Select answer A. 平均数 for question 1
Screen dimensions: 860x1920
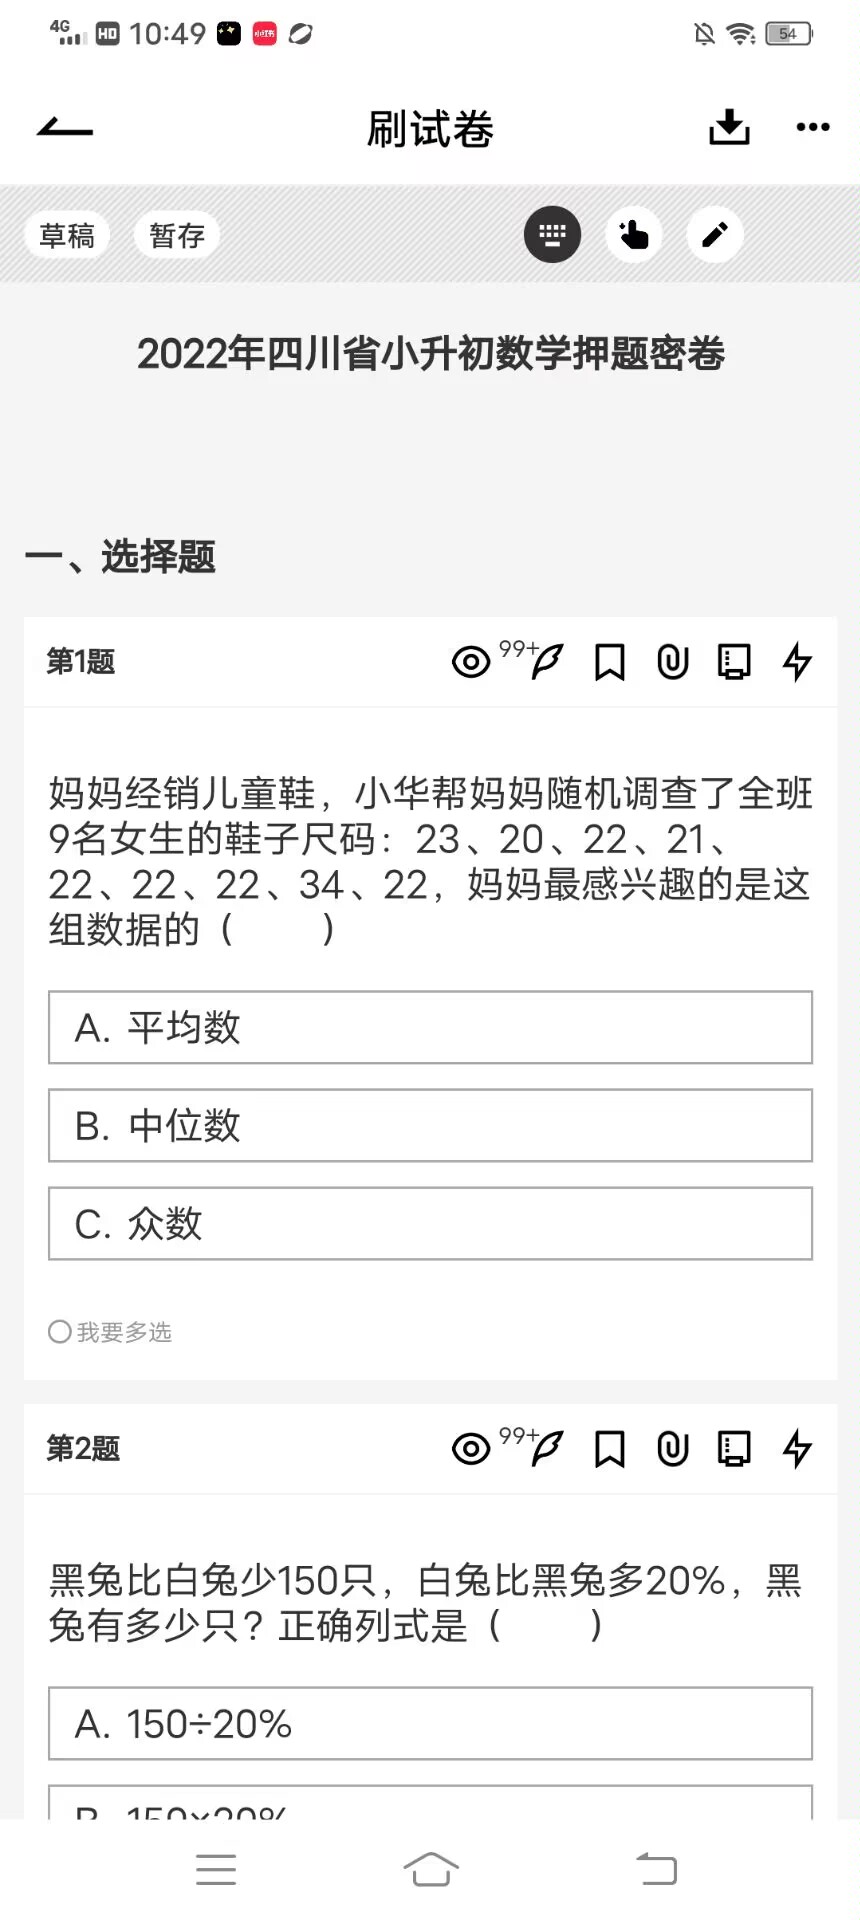click(x=430, y=1028)
